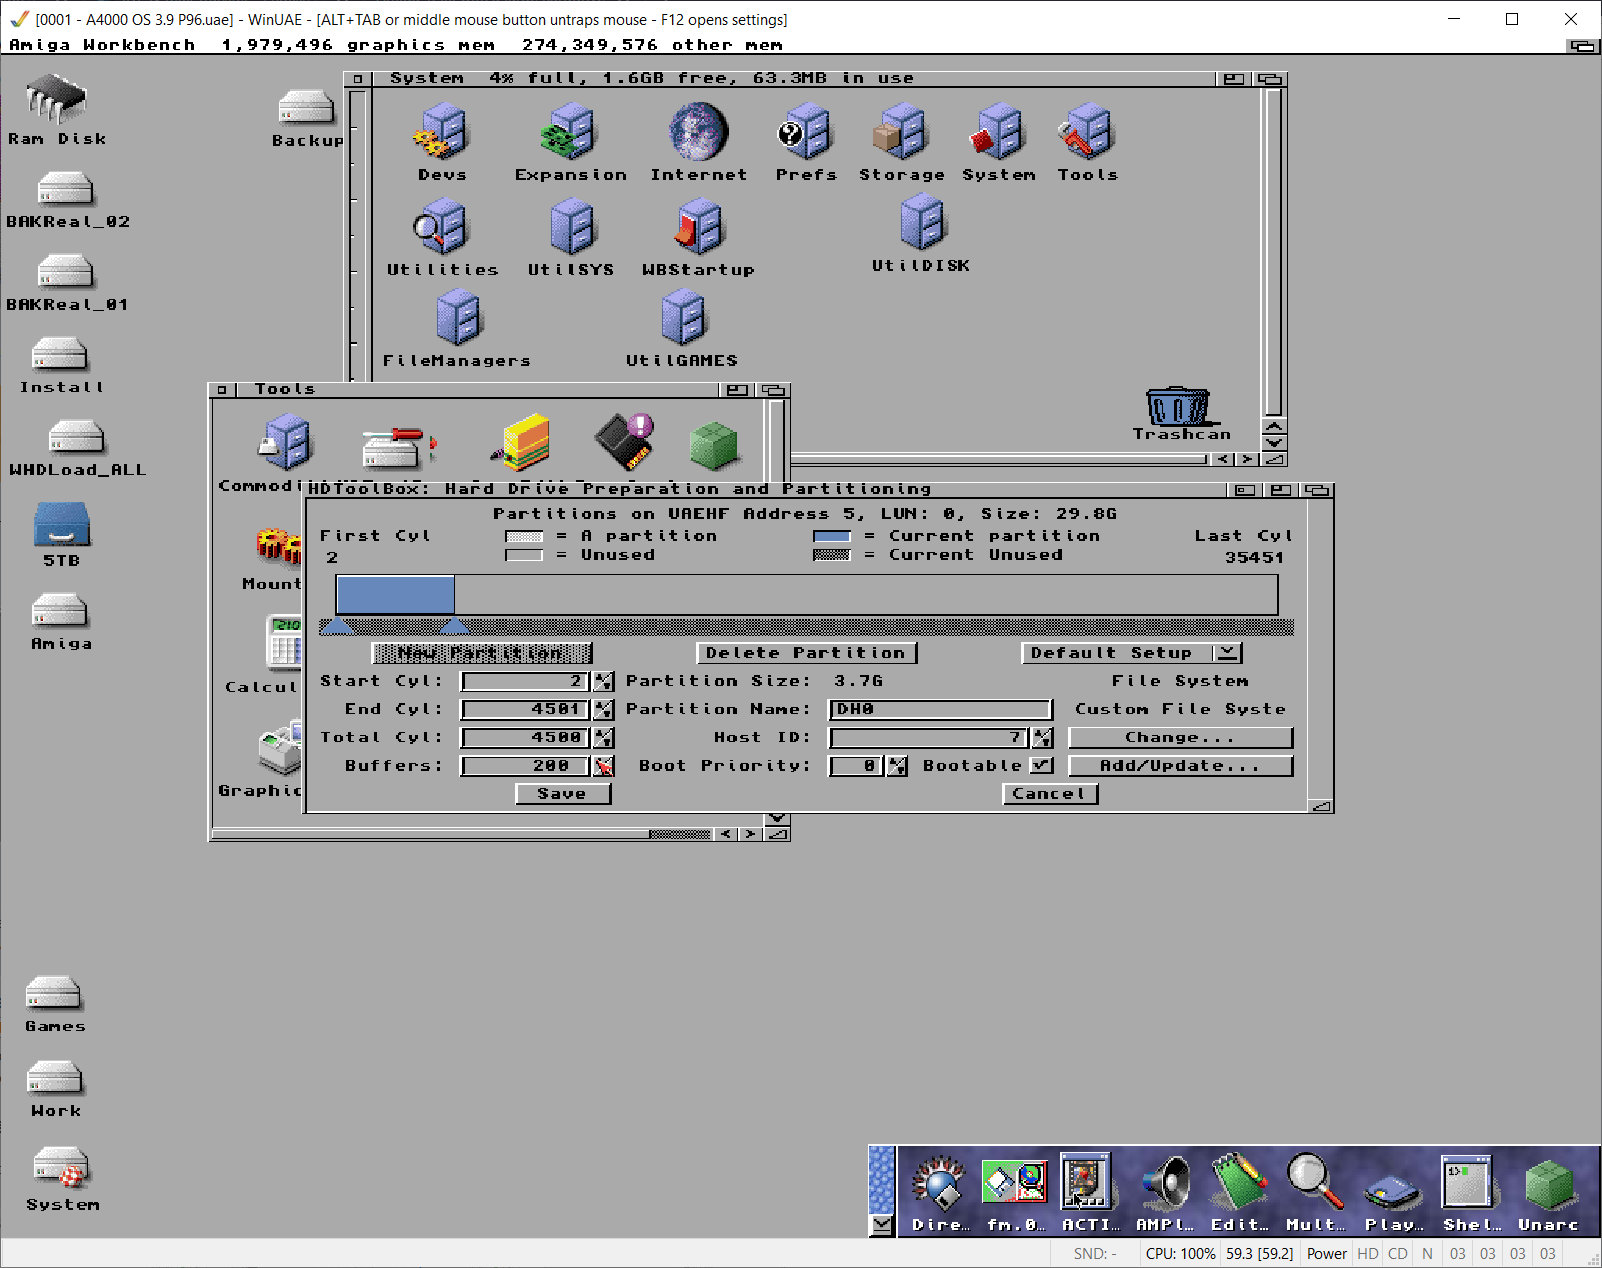The height and width of the screenshot is (1268, 1602).
Task: Open the Prefs drawer icon
Action: click(805, 132)
